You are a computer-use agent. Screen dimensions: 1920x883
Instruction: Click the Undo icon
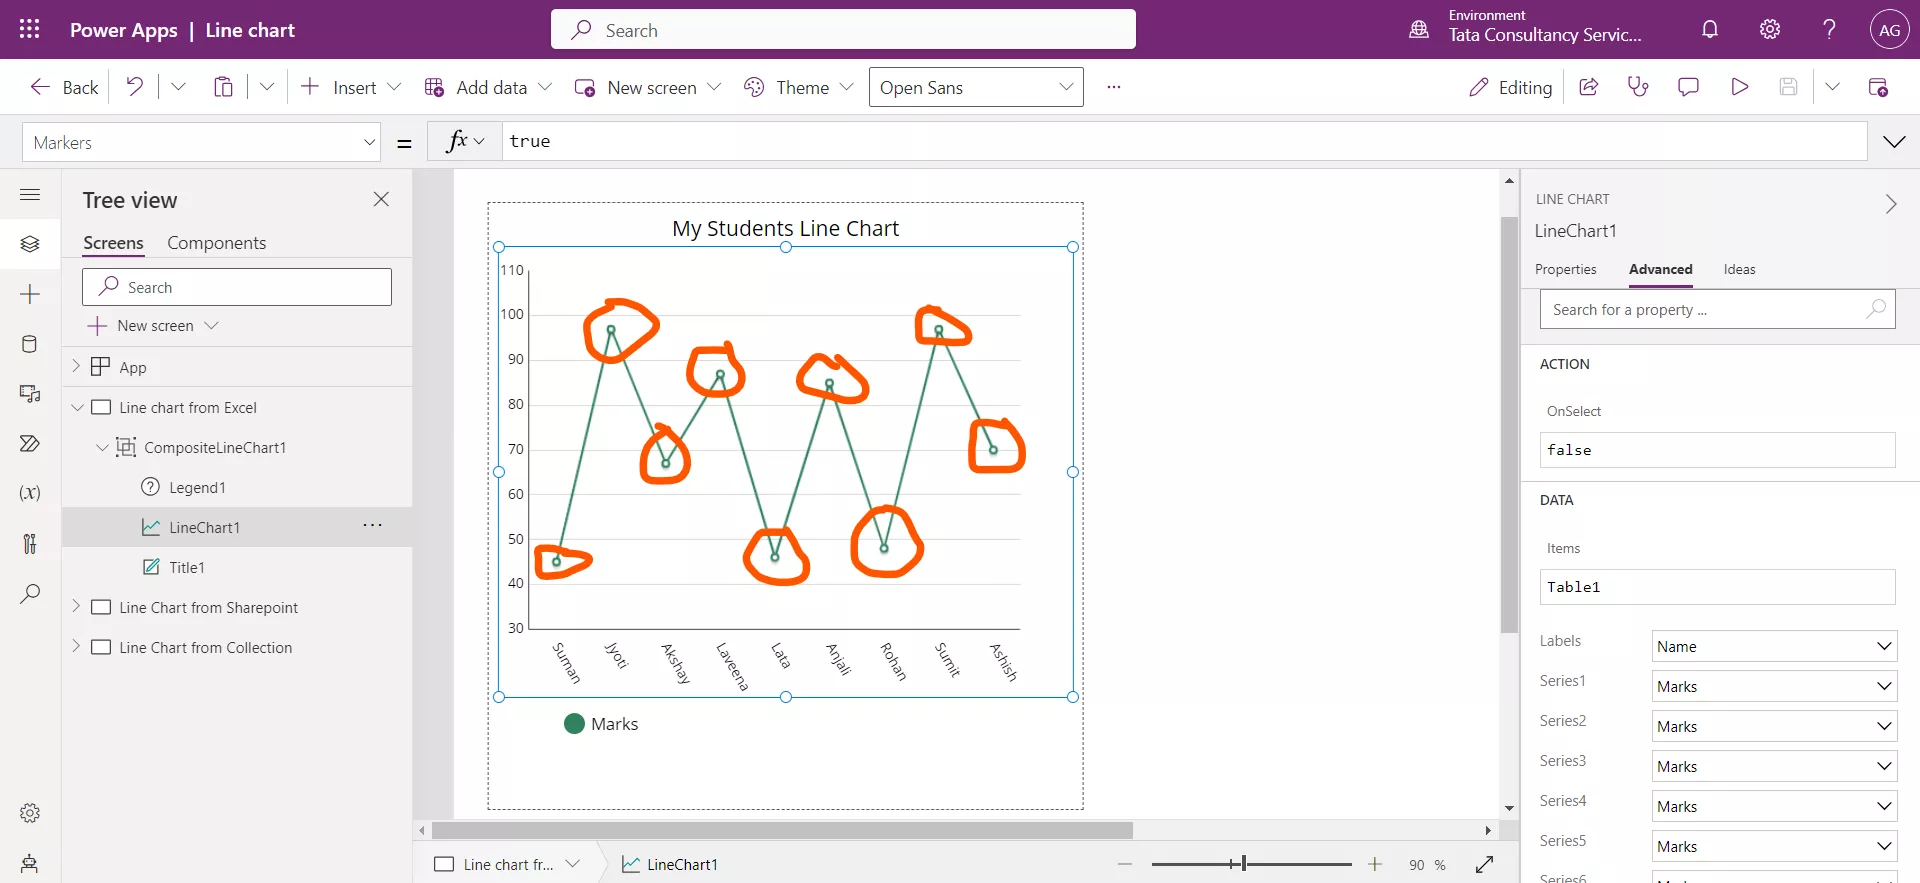134,87
